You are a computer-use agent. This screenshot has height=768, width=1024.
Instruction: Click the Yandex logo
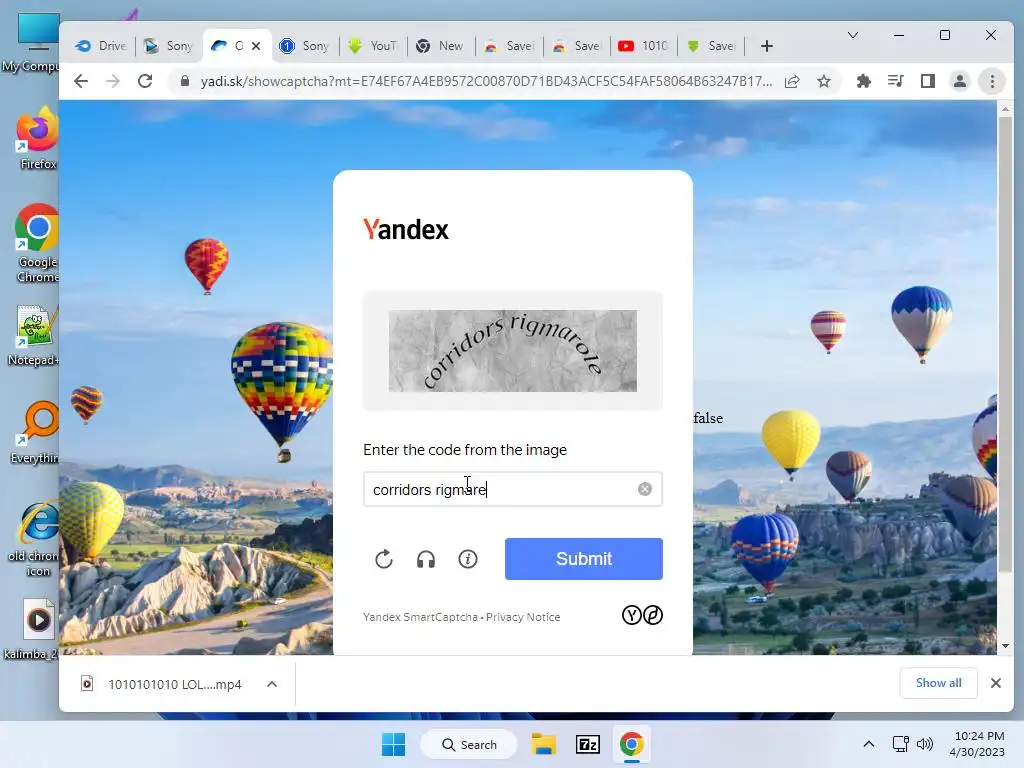[406, 229]
